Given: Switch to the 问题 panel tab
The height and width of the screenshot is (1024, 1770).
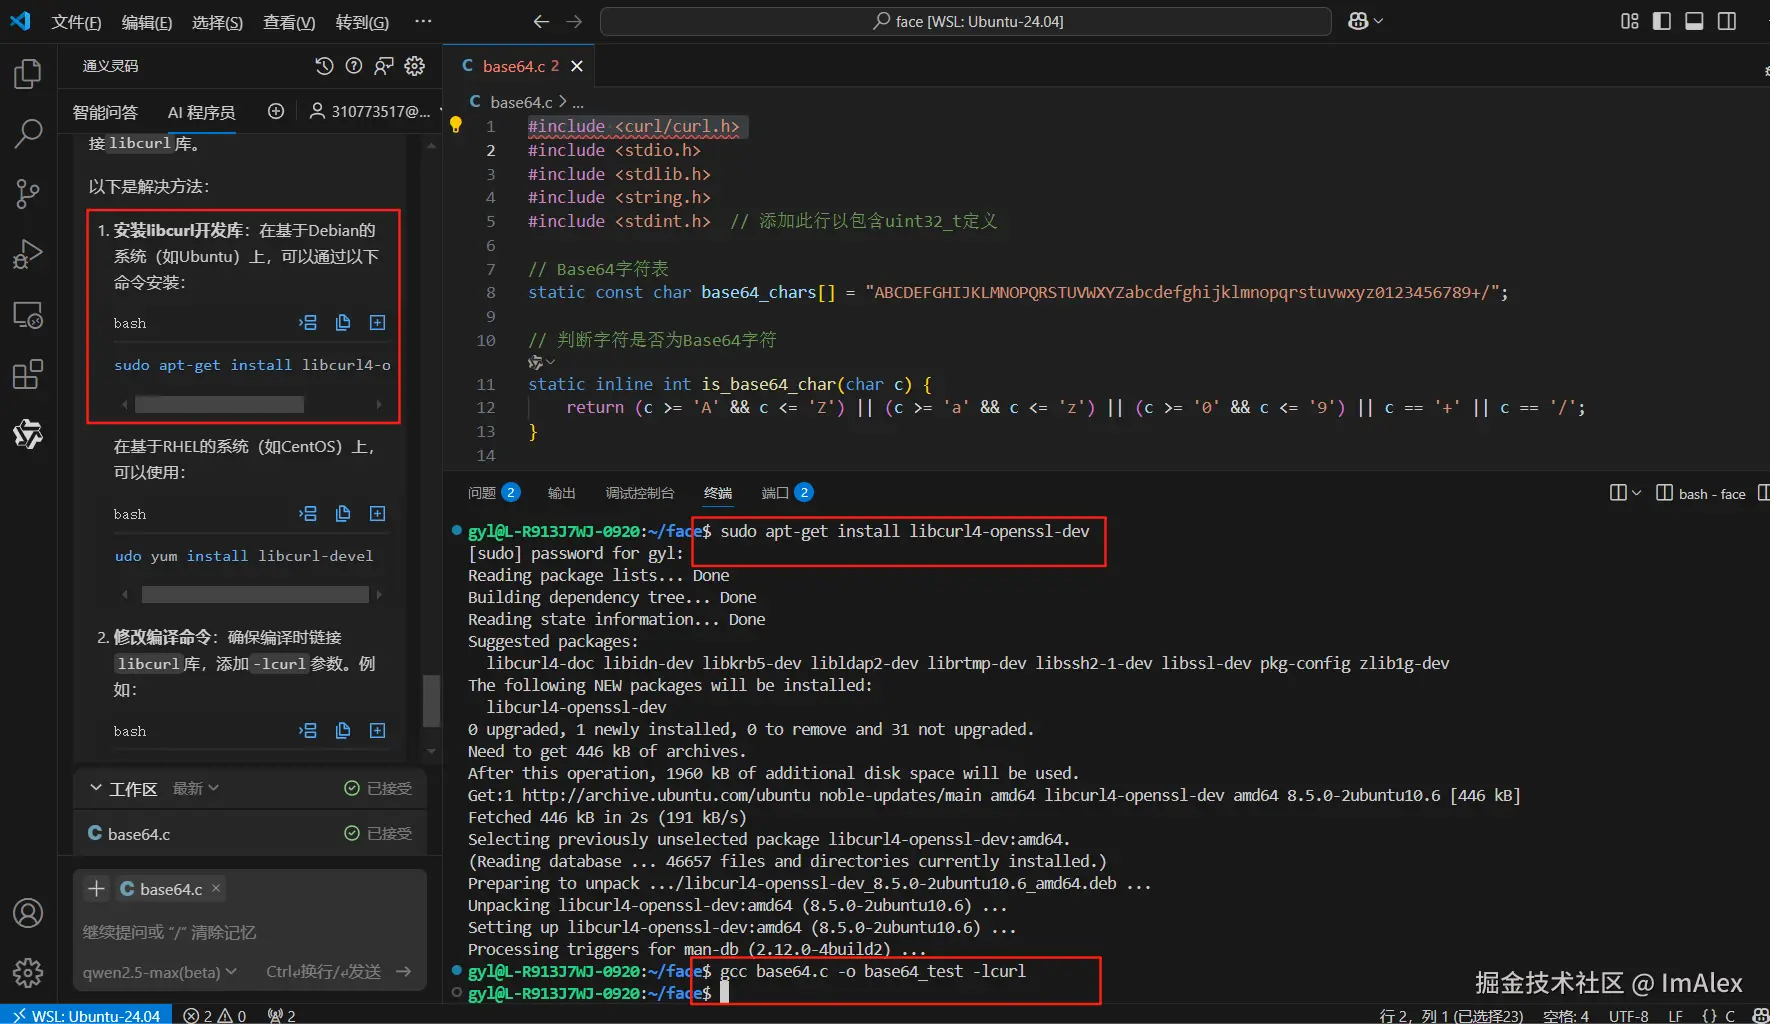Looking at the screenshot, I should [493, 492].
